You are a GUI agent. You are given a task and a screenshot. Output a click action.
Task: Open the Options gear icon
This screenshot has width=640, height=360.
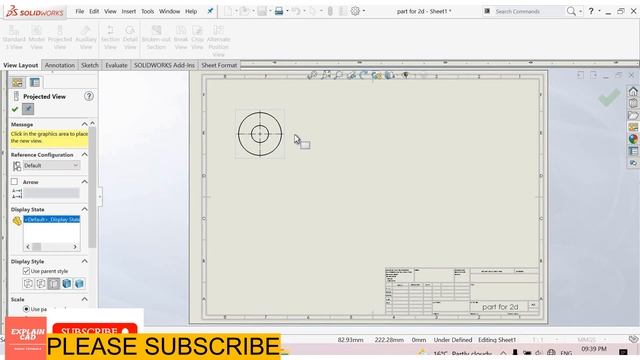(355, 11)
